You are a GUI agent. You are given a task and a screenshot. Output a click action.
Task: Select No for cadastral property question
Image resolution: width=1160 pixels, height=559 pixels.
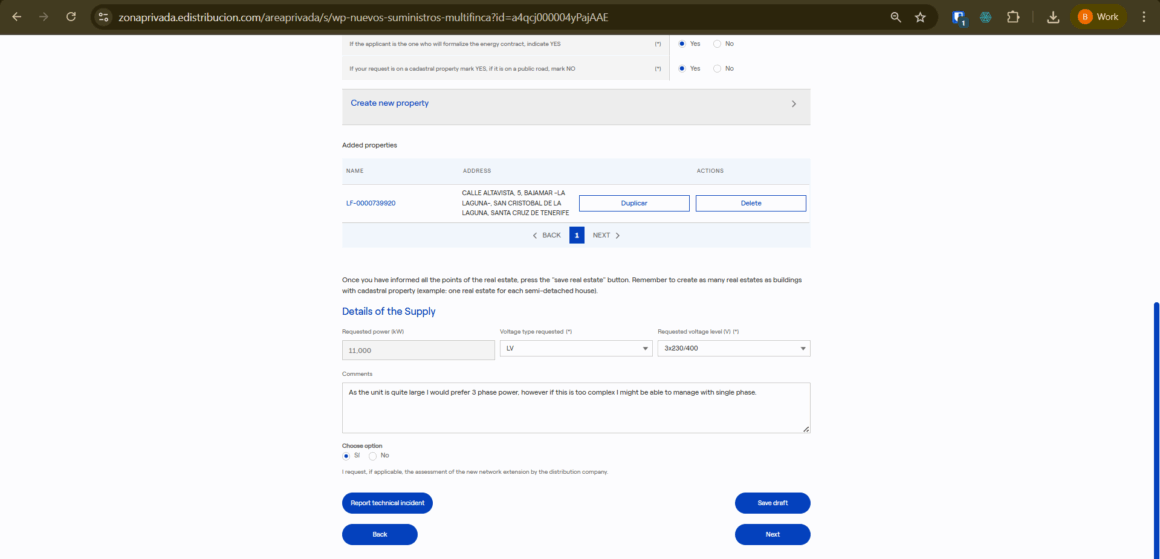coord(717,68)
